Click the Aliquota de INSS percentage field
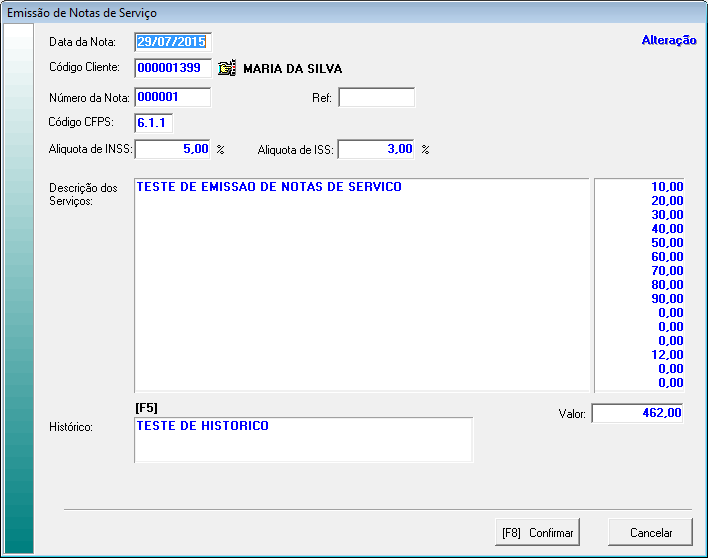708x558 pixels. 173,149
